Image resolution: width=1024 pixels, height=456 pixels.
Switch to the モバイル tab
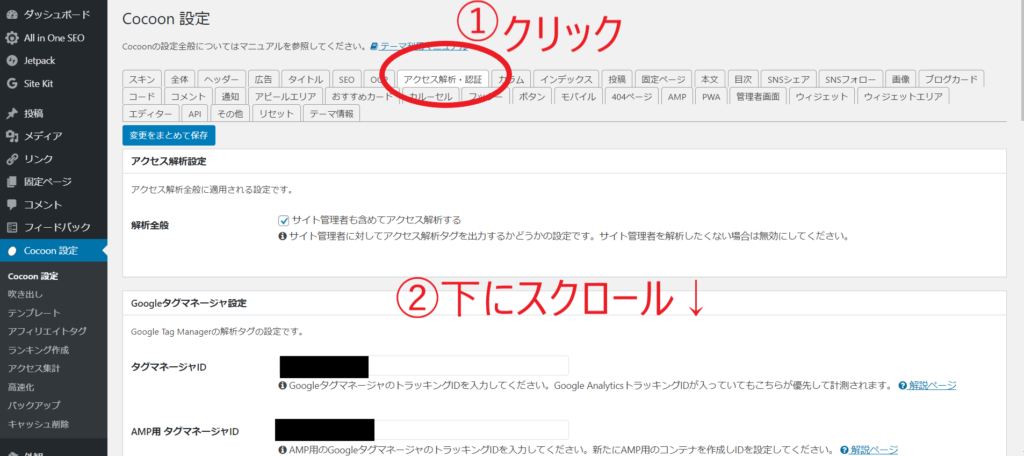click(x=579, y=97)
